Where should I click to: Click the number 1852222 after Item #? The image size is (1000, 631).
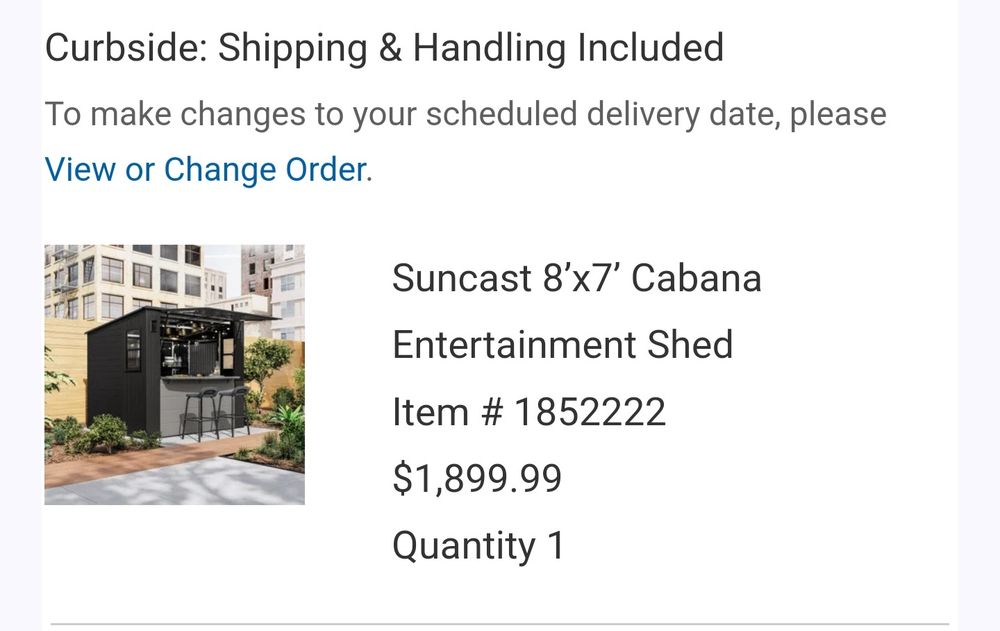(x=590, y=412)
